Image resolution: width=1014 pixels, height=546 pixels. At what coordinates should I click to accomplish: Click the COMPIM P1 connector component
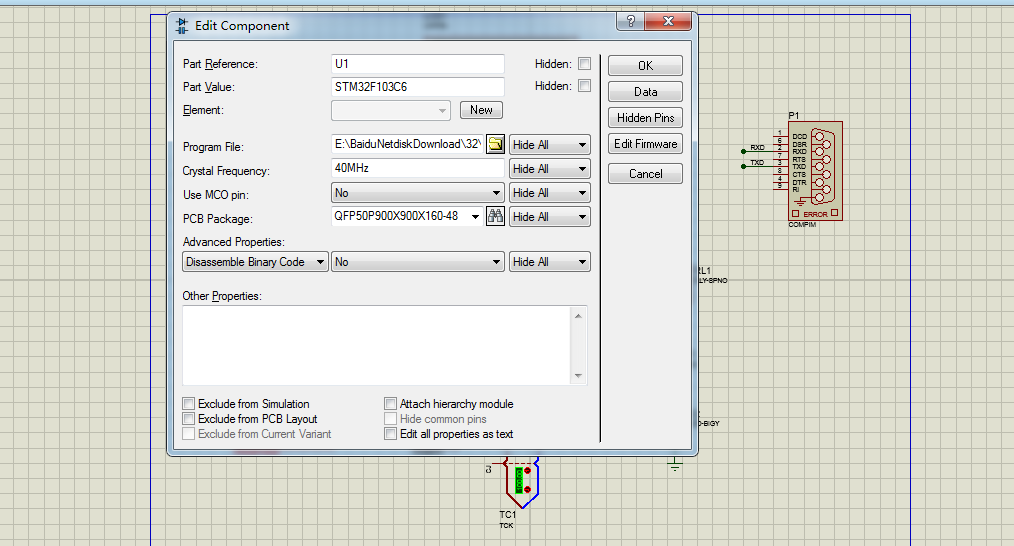coord(817,170)
